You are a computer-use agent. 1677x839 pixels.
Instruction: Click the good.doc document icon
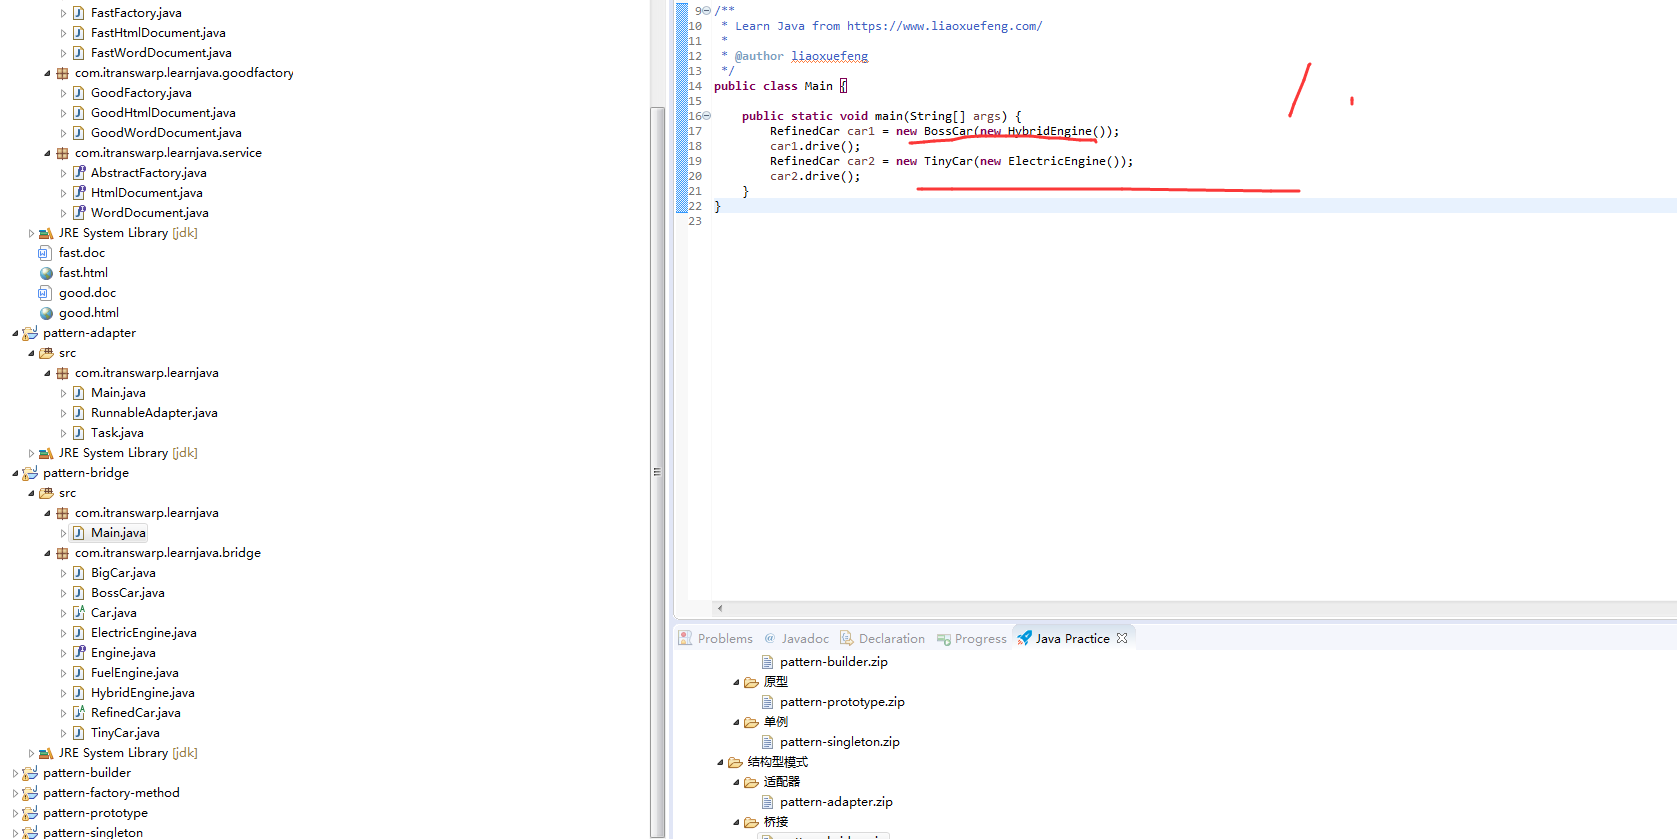coord(45,293)
